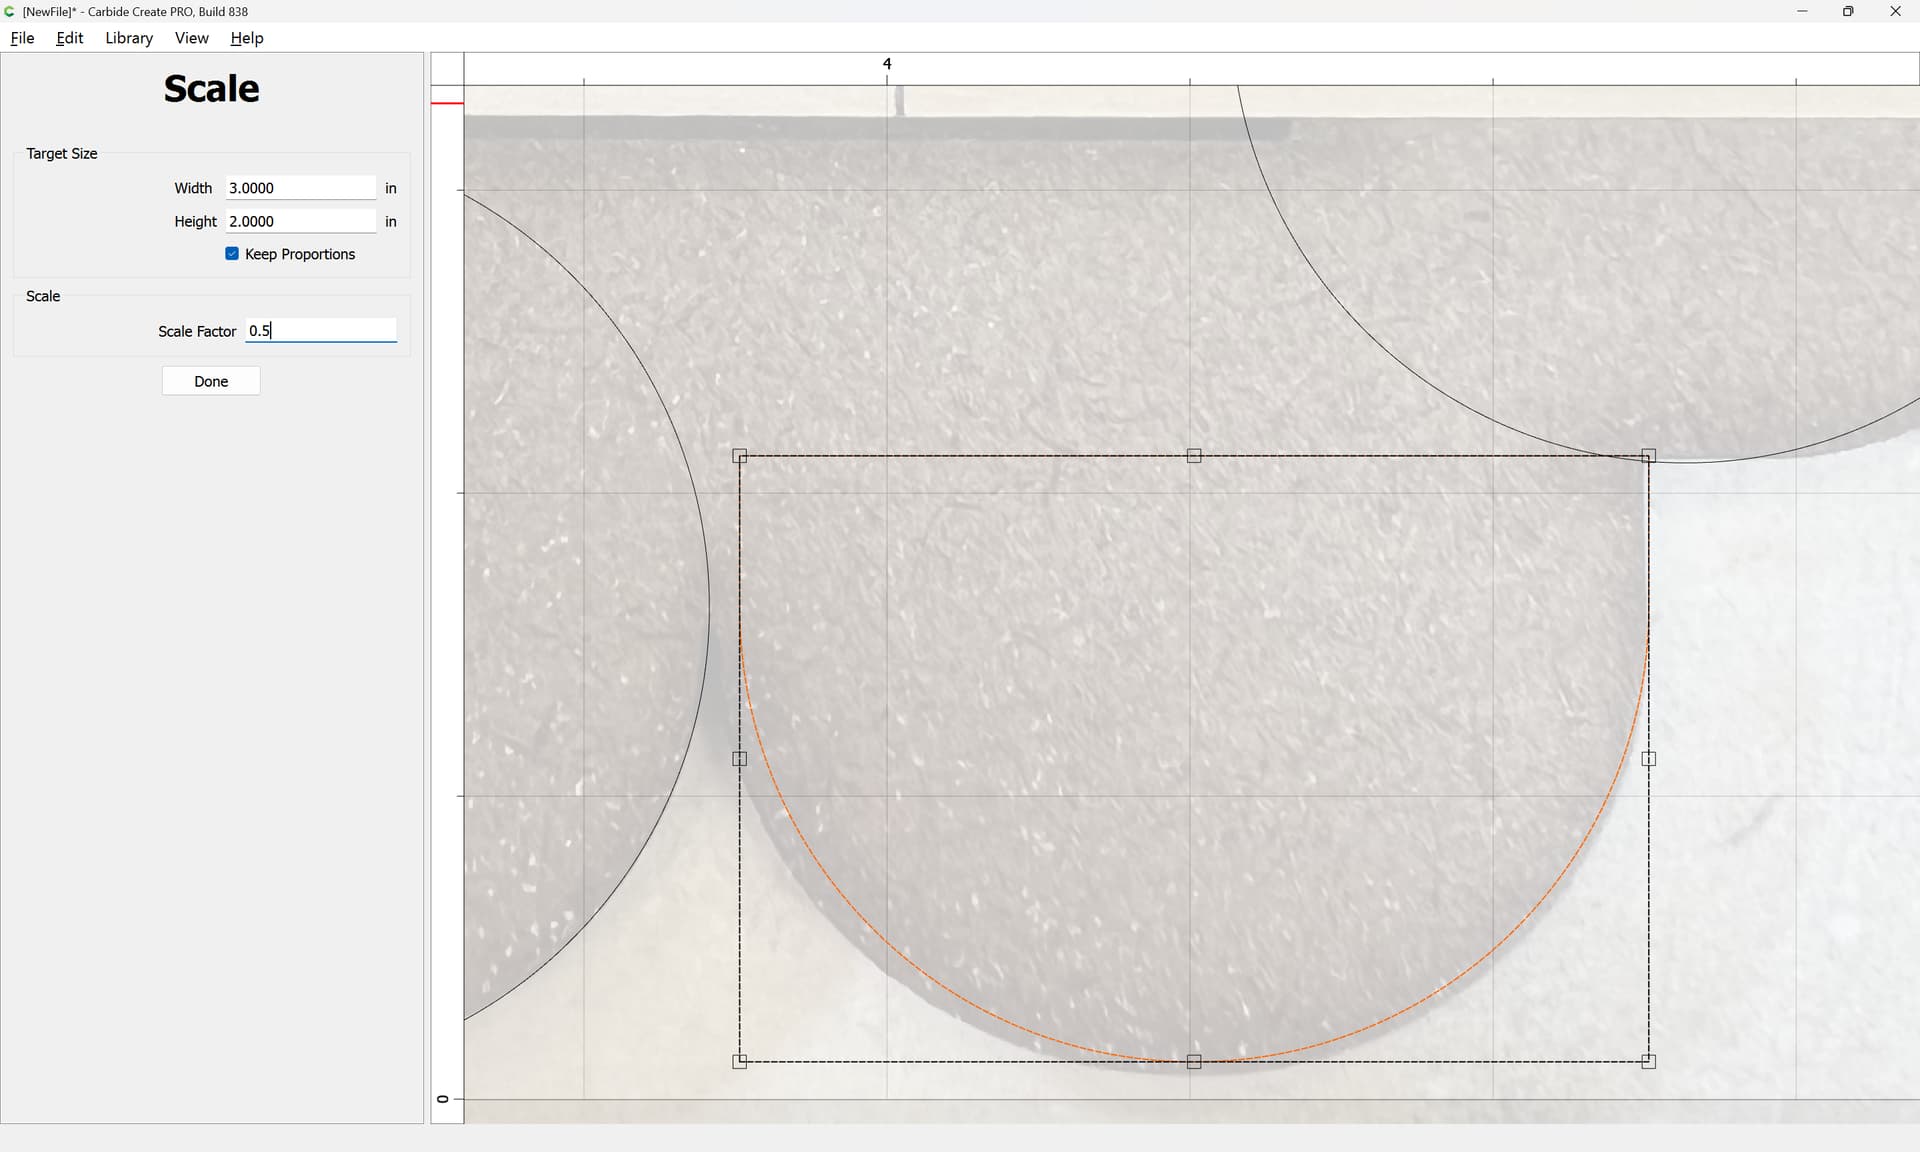Open the Library menu
Screen dimensions: 1920x1152
129,38
